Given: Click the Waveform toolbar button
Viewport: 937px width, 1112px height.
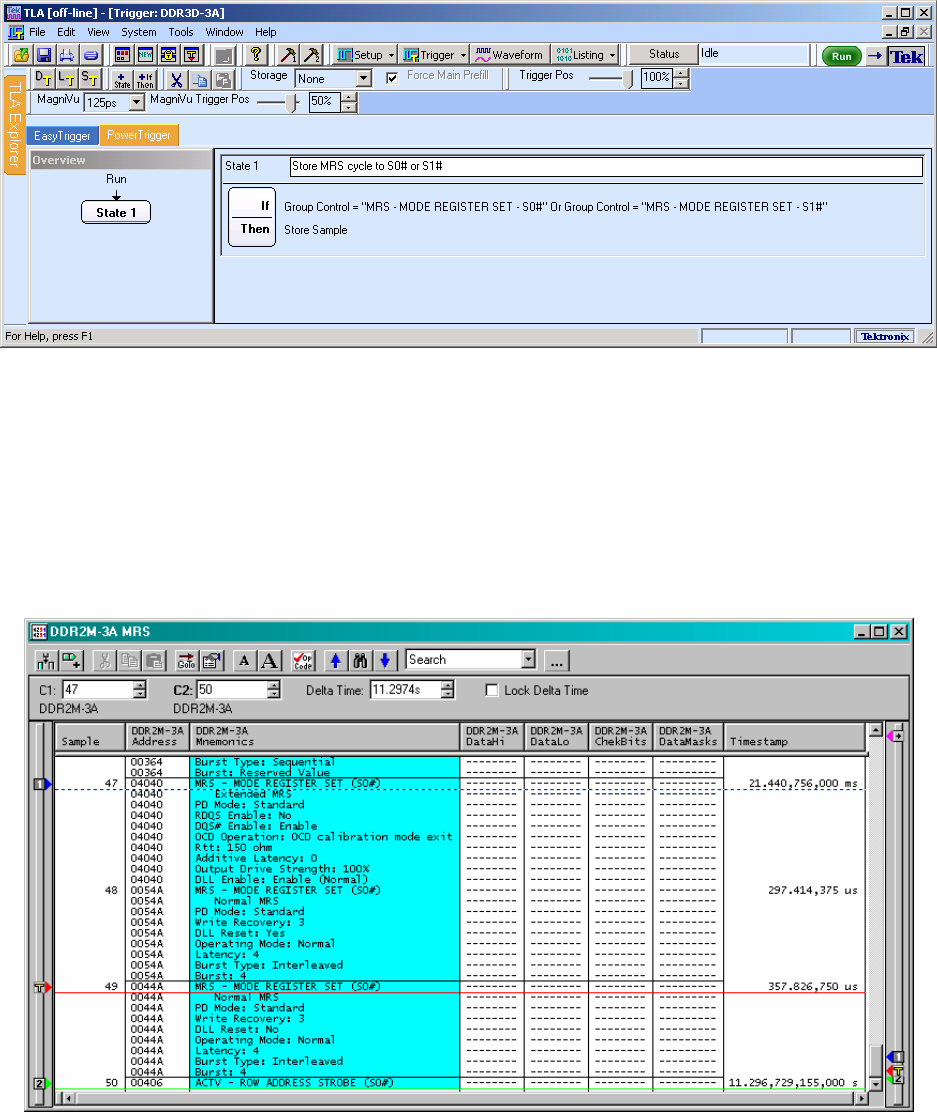Looking at the screenshot, I should point(509,55).
